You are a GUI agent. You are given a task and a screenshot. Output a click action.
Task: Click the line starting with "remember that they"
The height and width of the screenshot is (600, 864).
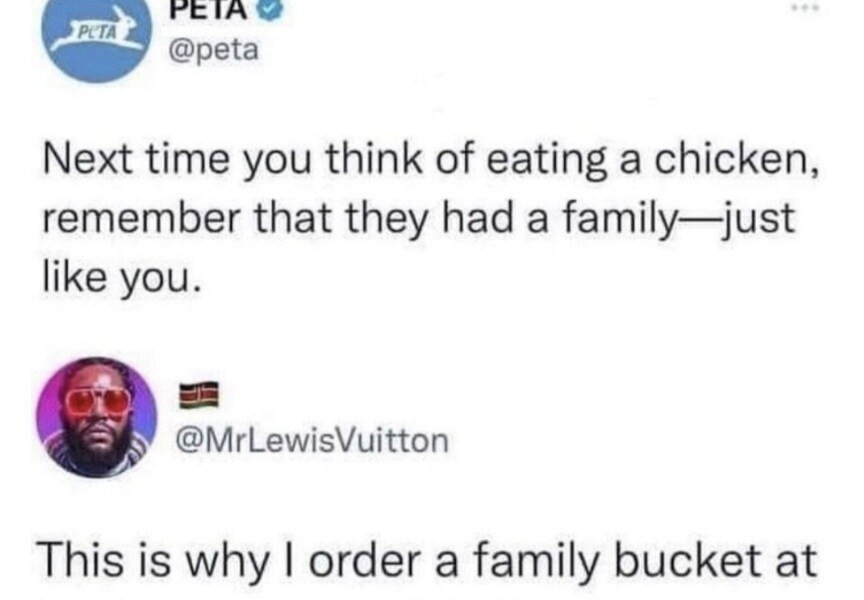point(421,219)
